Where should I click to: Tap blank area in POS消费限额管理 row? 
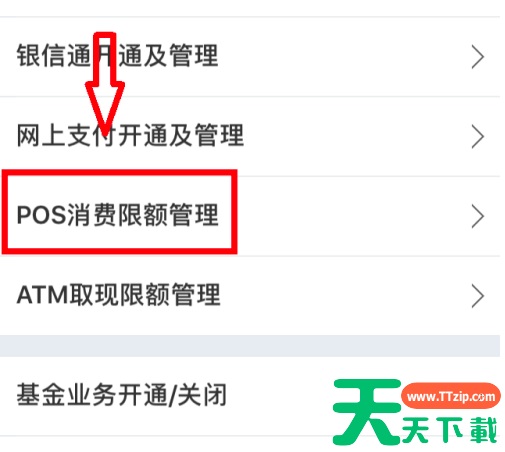click(x=350, y=216)
